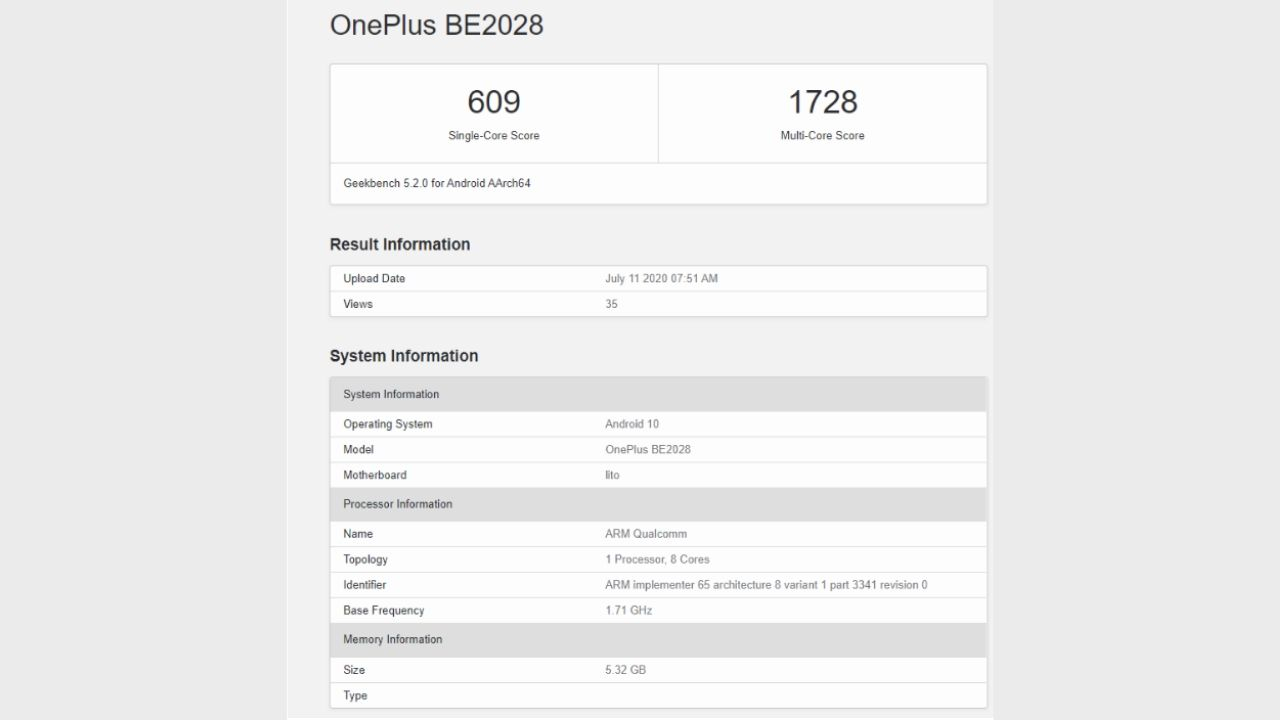Click the System Information table header row
1280x720 pixels.
658,394
